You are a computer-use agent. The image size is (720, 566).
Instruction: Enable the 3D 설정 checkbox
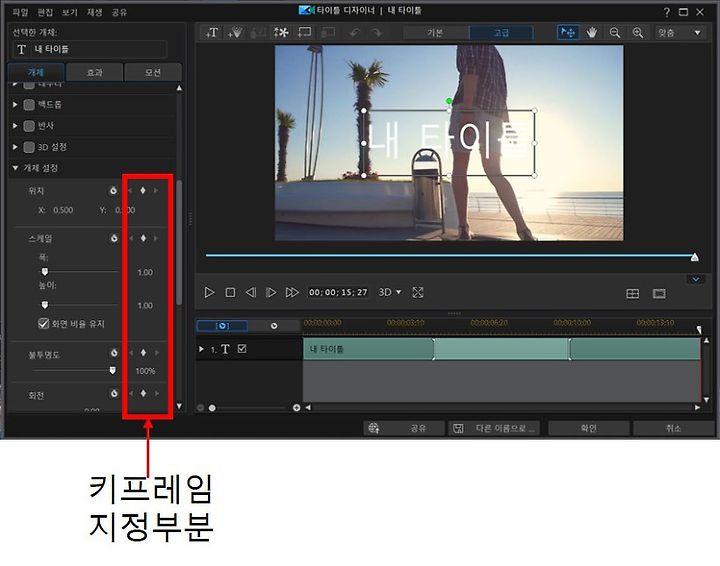click(29, 147)
